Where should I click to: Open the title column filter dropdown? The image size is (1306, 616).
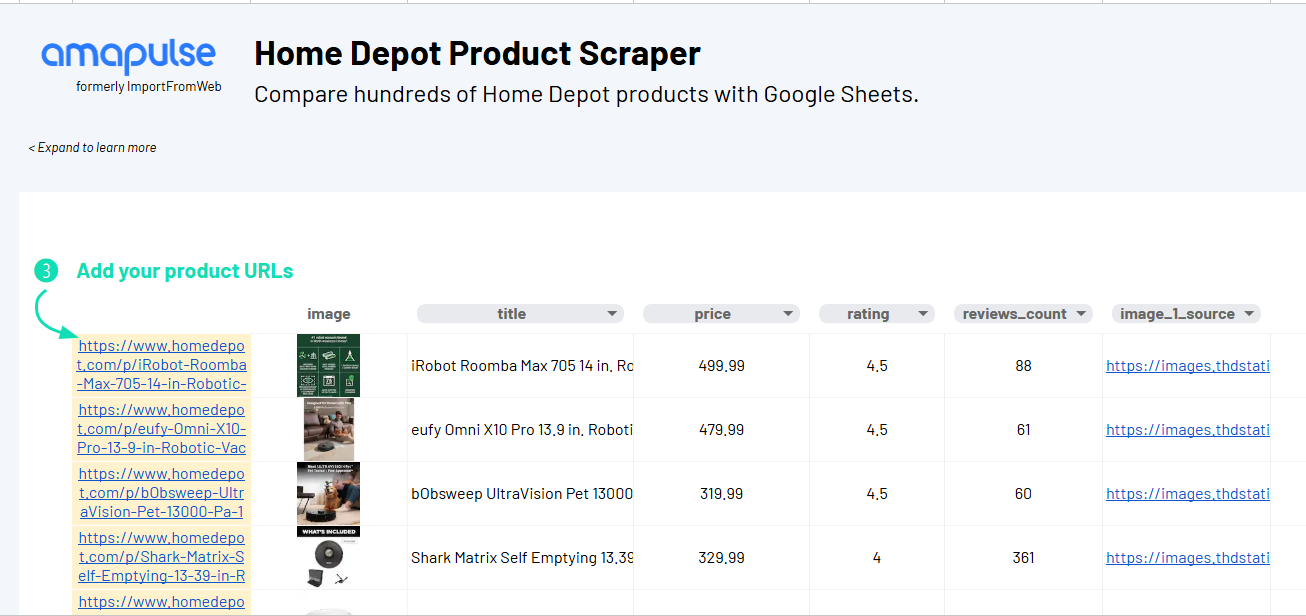[x=612, y=314]
